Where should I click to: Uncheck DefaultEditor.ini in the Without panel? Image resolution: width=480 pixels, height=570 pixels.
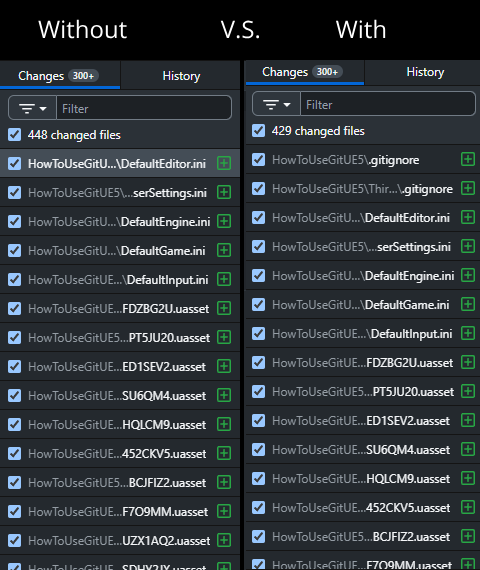pyautogui.click(x=15, y=163)
